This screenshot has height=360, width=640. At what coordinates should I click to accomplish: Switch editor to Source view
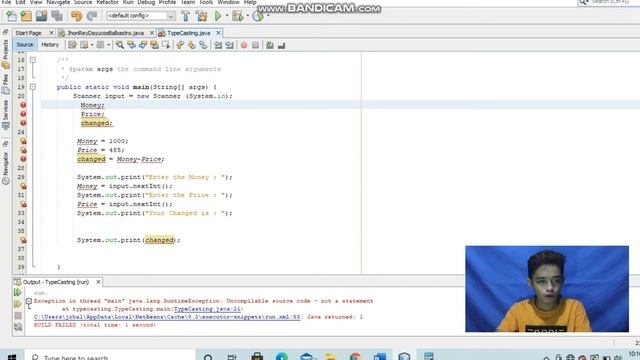click(25, 44)
